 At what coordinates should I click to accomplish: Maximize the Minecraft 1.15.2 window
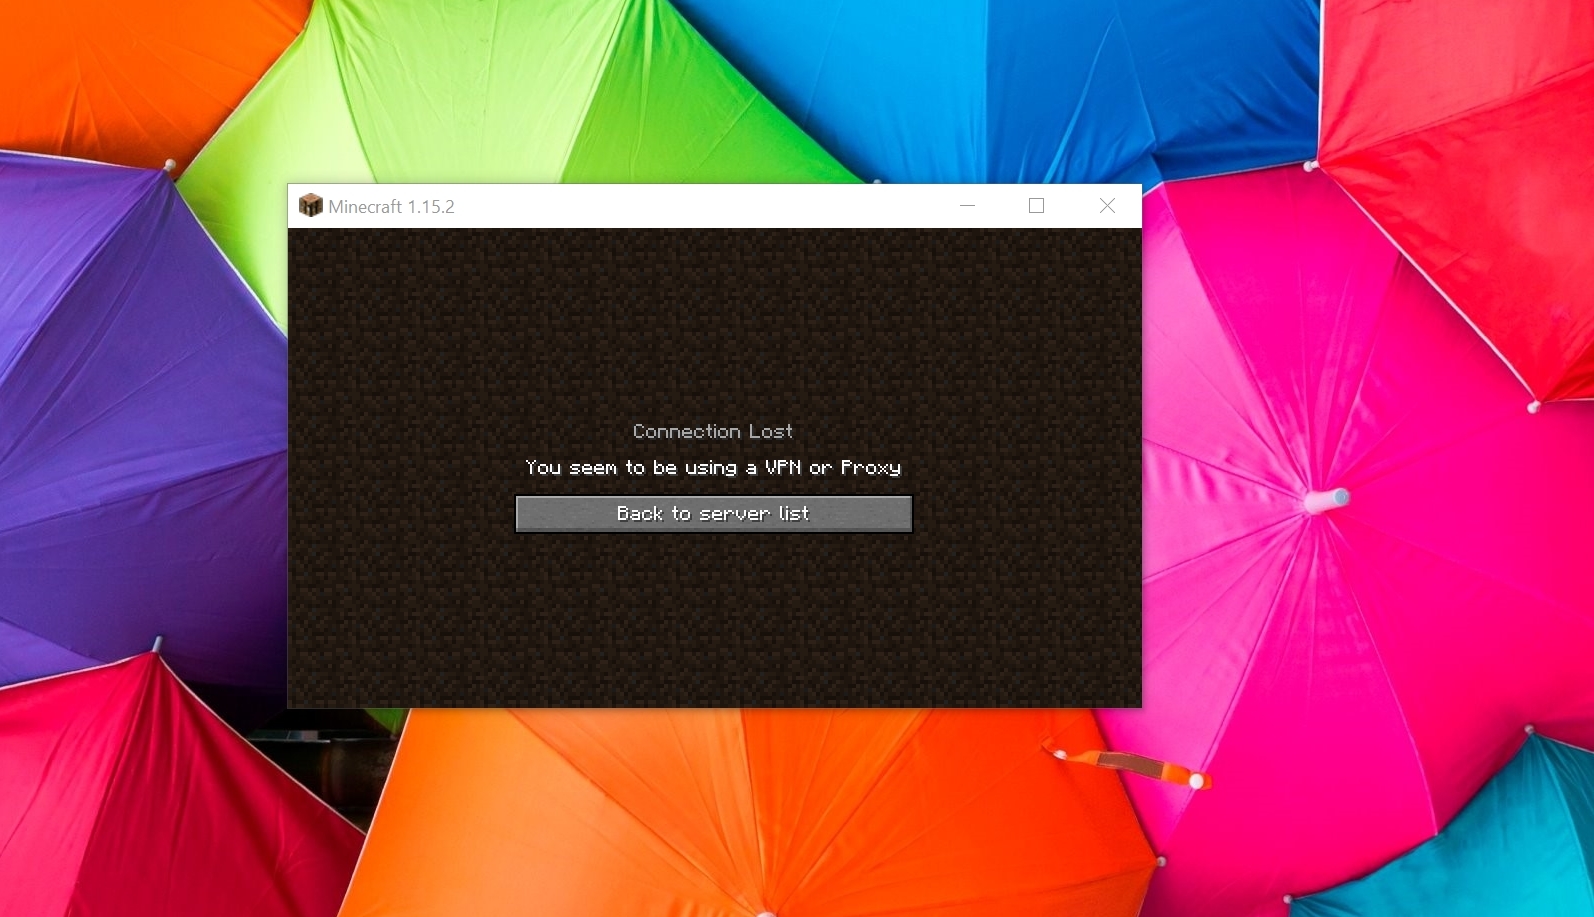1037,206
